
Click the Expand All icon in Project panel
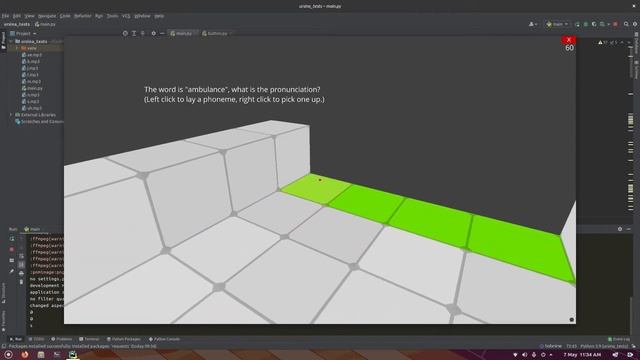[x=134, y=33]
